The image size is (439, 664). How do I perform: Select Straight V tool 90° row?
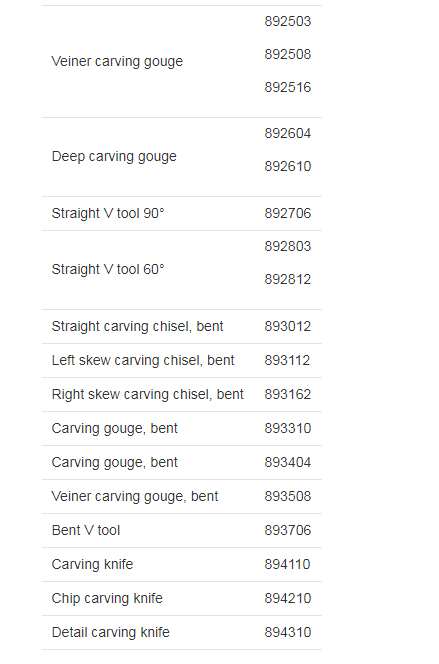[x=182, y=213]
